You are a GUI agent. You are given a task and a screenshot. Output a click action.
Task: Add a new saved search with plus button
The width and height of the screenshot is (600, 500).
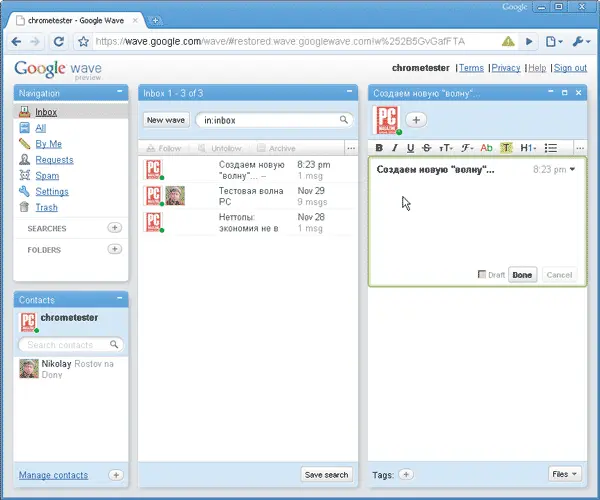(x=114, y=228)
